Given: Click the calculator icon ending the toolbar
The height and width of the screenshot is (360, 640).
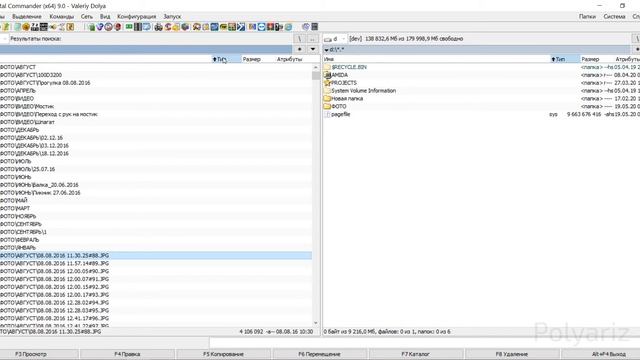Looking at the screenshot, I should 315,27.
